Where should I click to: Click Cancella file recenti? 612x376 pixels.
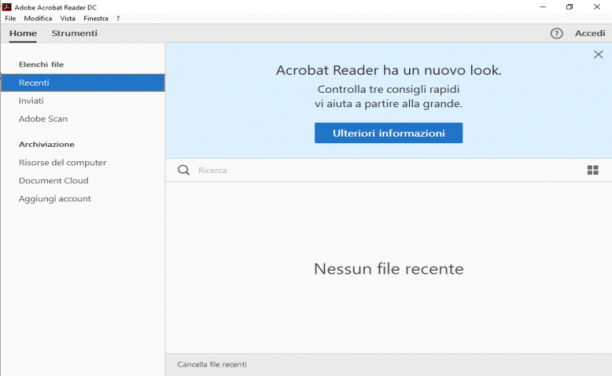click(212, 364)
